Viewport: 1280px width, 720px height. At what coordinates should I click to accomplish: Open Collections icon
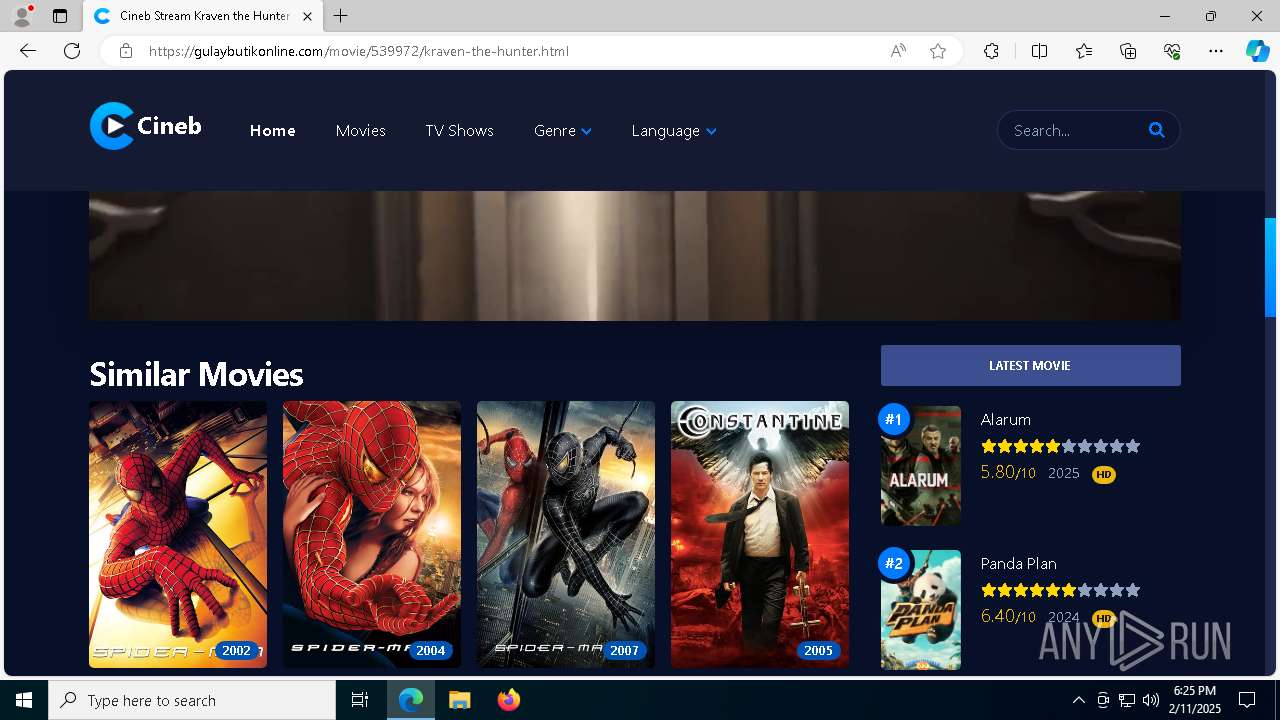point(1128,51)
